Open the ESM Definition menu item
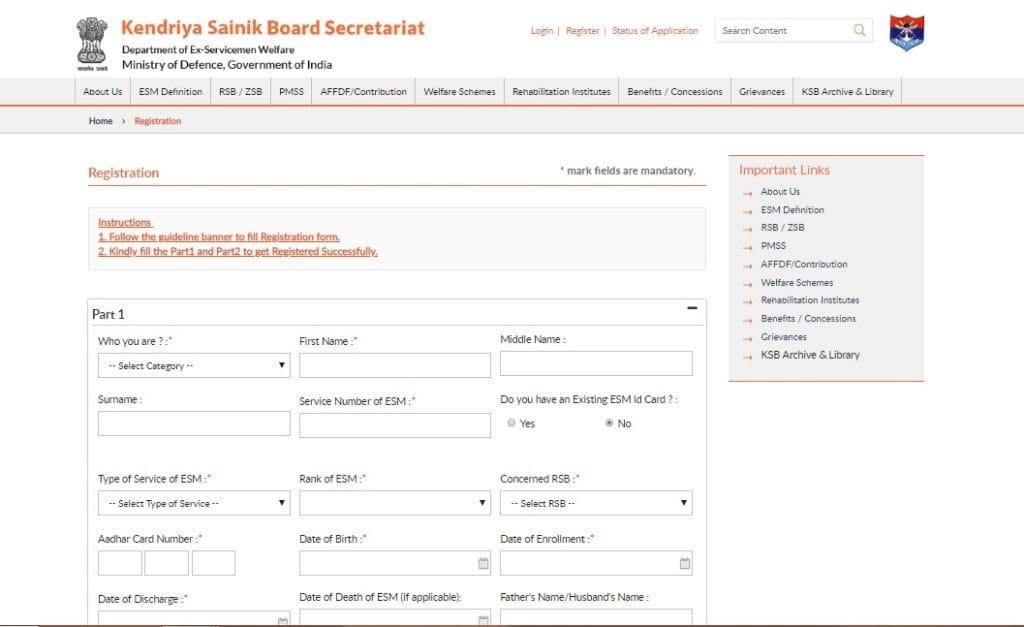1024x627 pixels. tap(170, 91)
